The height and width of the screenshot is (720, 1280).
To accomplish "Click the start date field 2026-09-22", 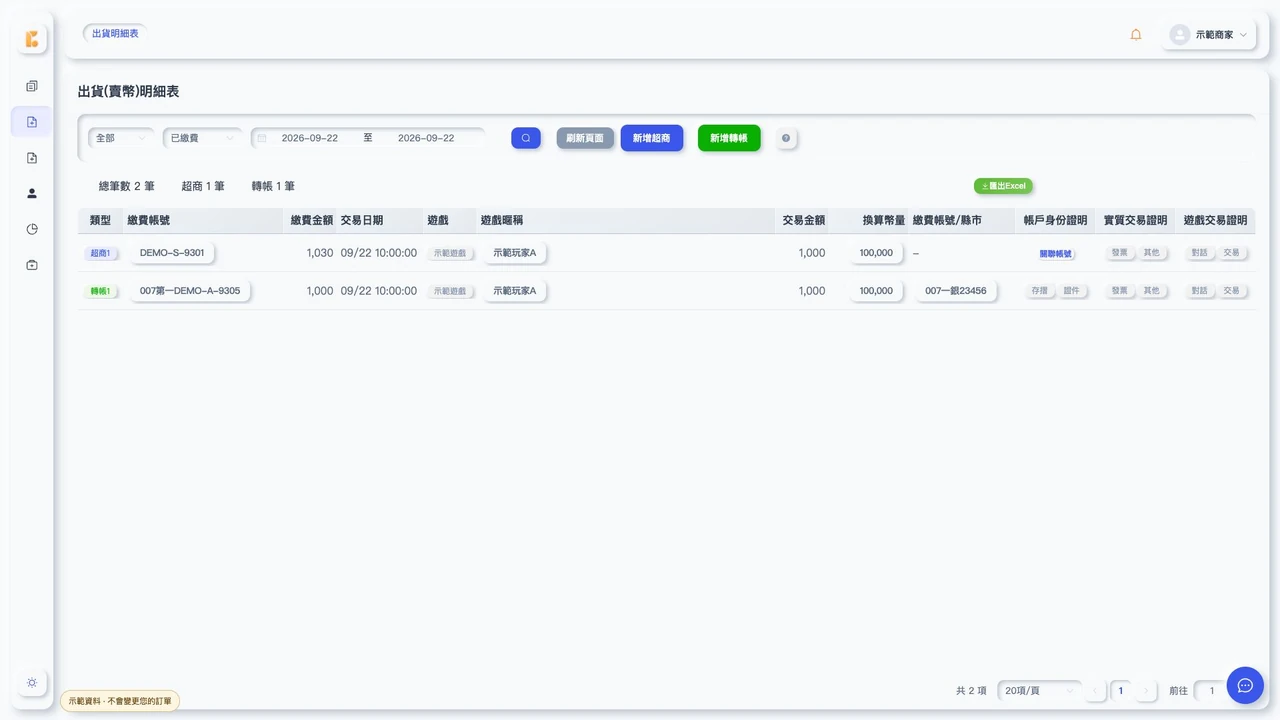I will (x=310, y=138).
